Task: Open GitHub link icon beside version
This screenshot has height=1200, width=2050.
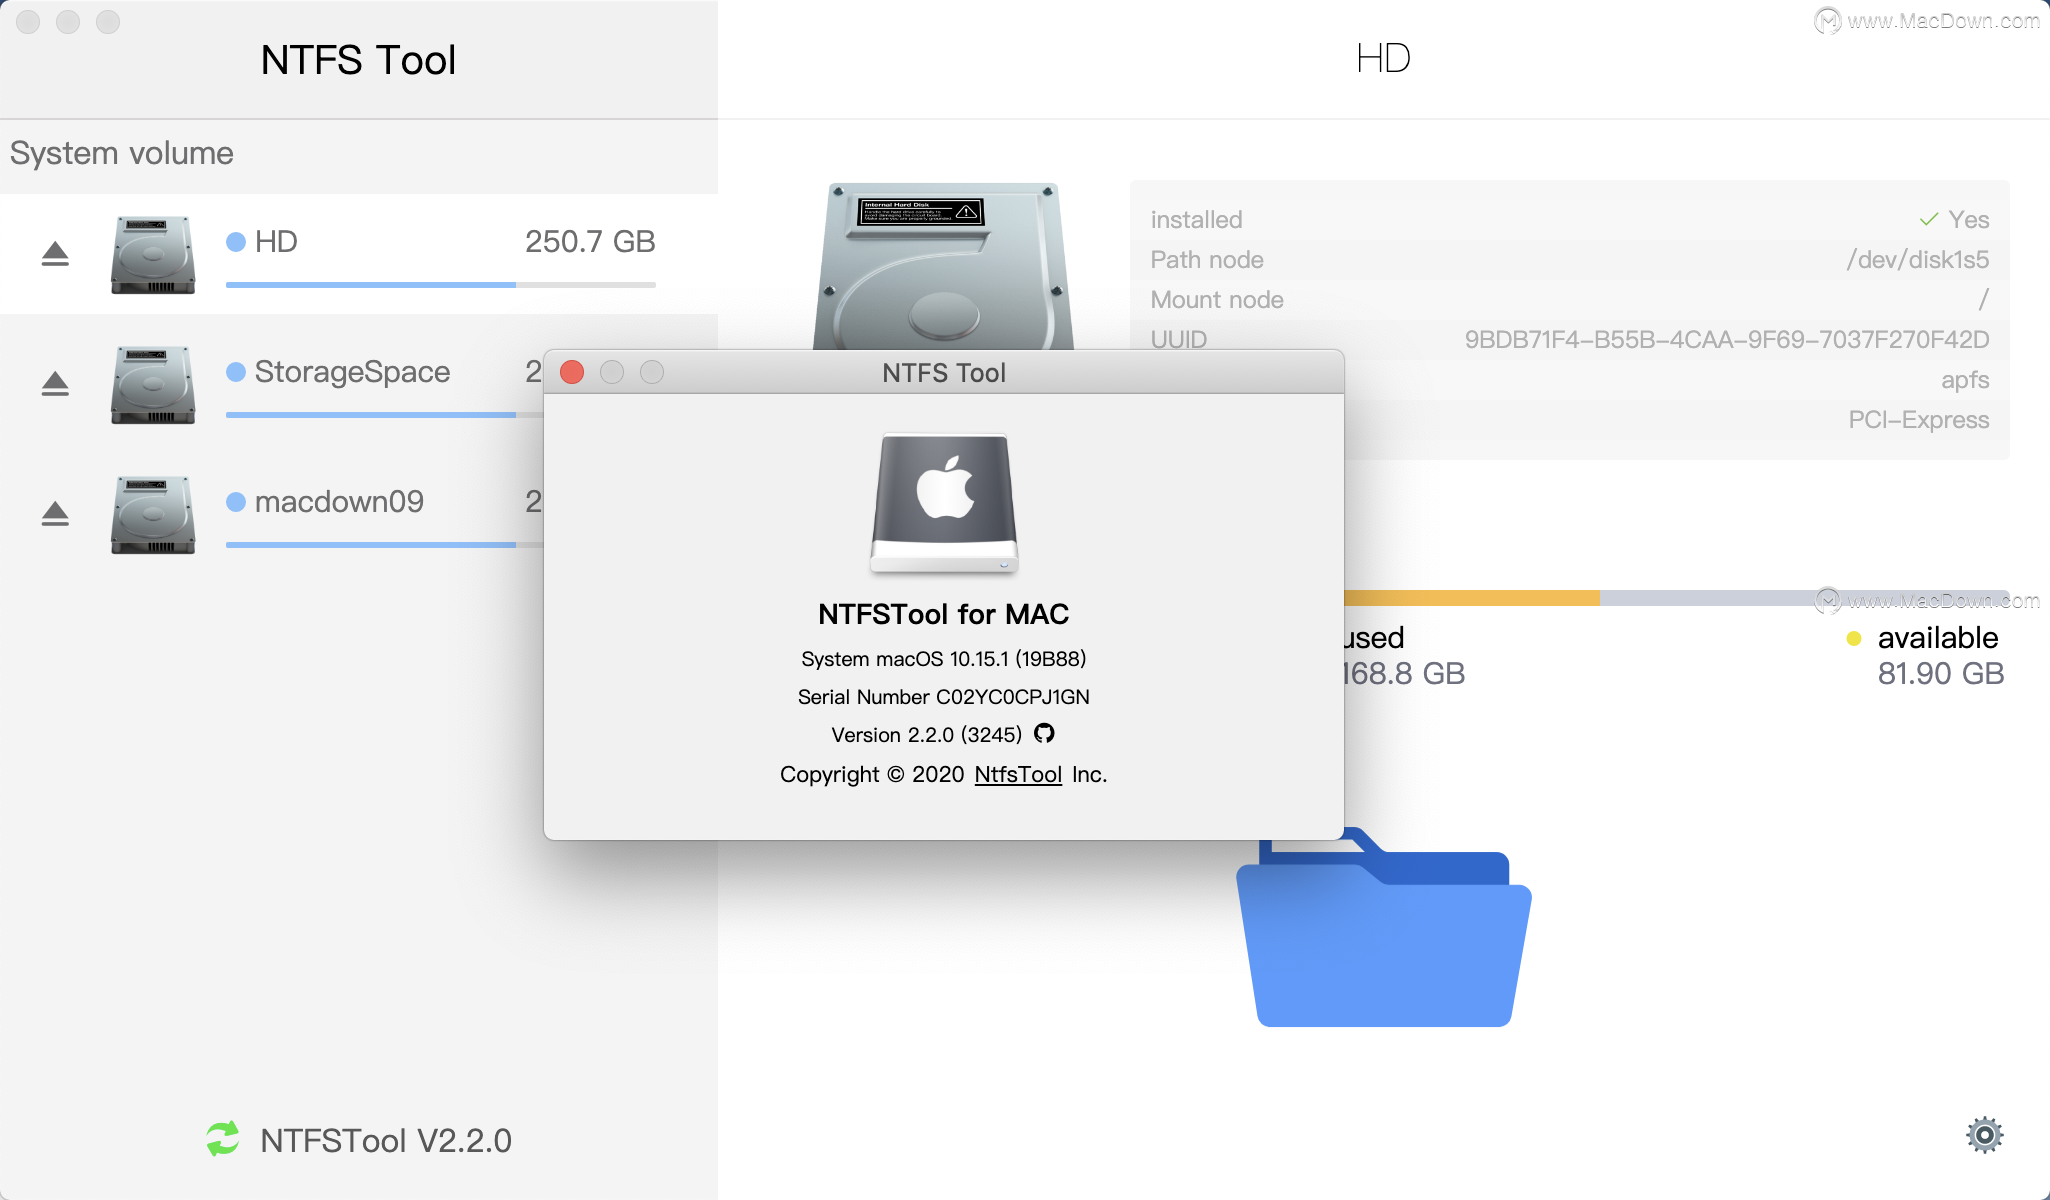Action: (1044, 733)
